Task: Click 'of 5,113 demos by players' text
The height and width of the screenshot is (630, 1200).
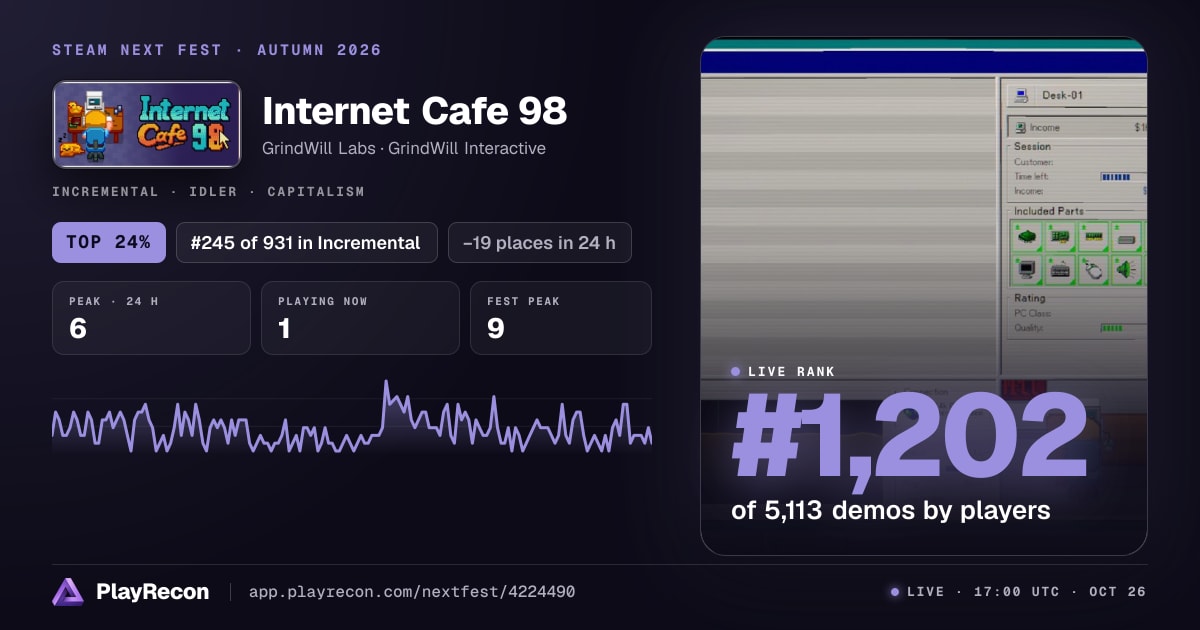Action: (x=891, y=510)
